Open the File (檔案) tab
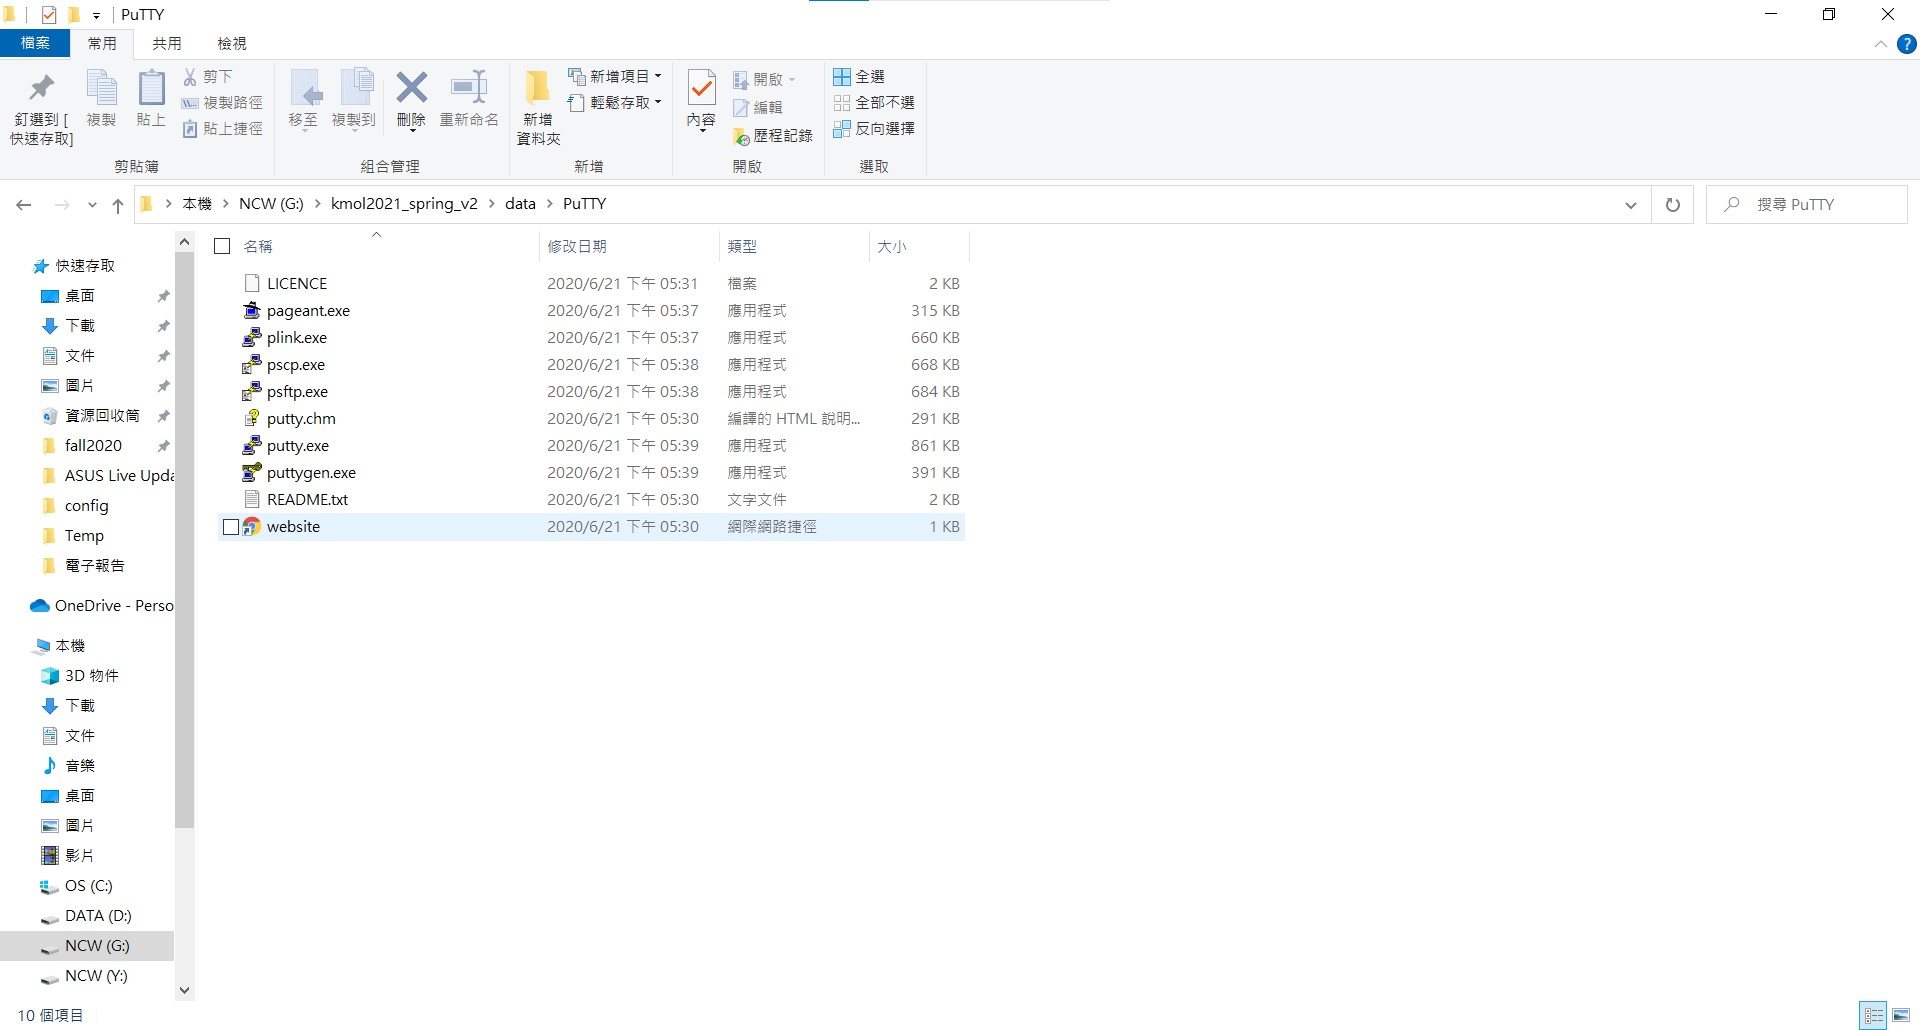The height and width of the screenshot is (1030, 1920). click(x=35, y=43)
